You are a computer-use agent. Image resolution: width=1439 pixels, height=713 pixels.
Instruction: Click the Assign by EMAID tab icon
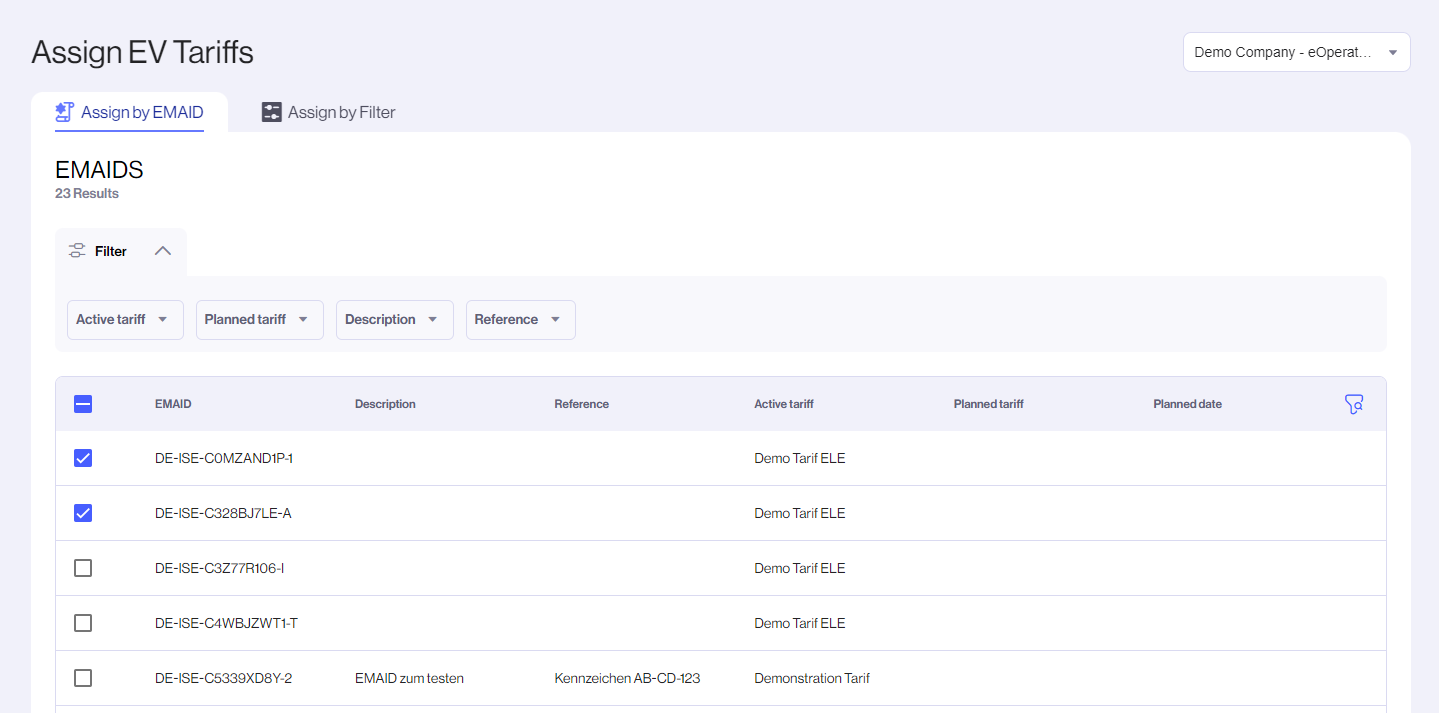coord(65,112)
